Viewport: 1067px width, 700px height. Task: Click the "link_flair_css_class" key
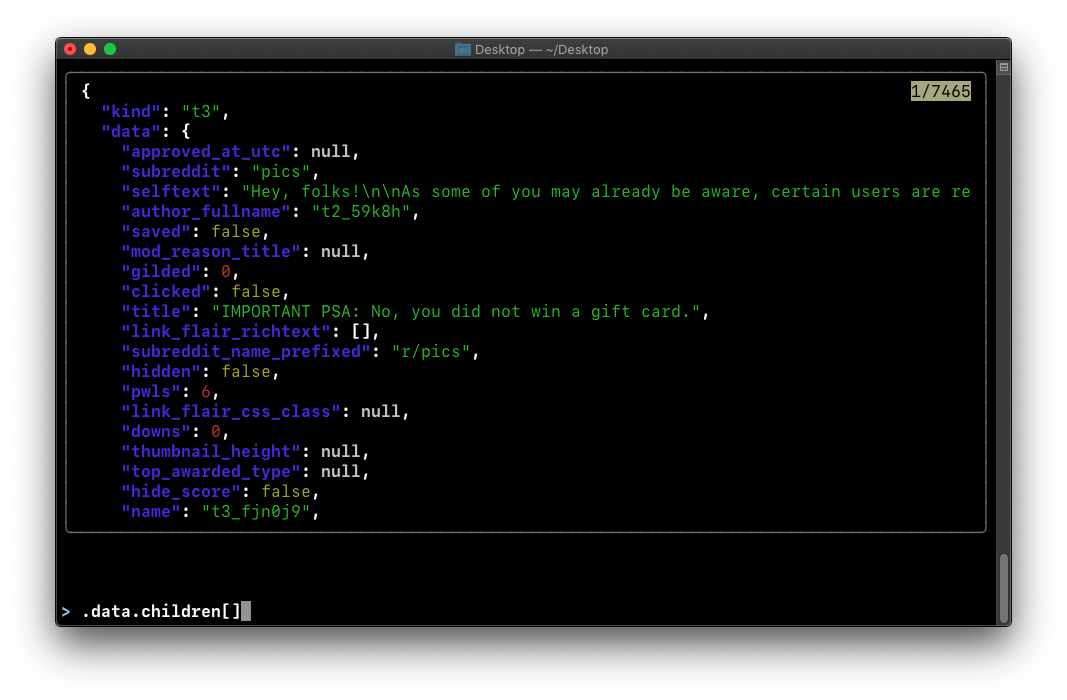[231, 412]
